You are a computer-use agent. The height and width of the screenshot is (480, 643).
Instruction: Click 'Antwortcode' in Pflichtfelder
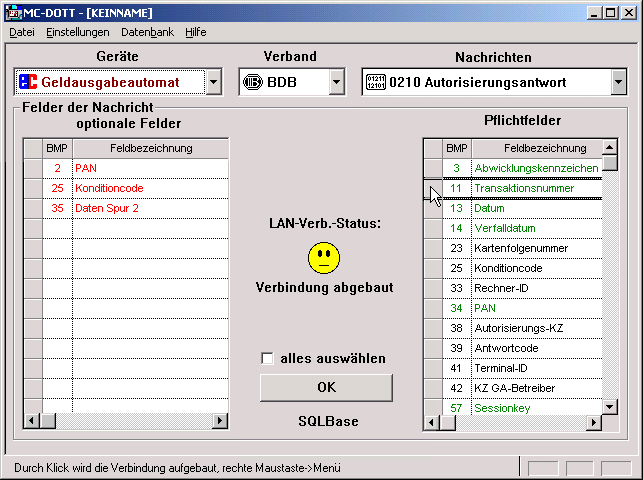coord(506,349)
